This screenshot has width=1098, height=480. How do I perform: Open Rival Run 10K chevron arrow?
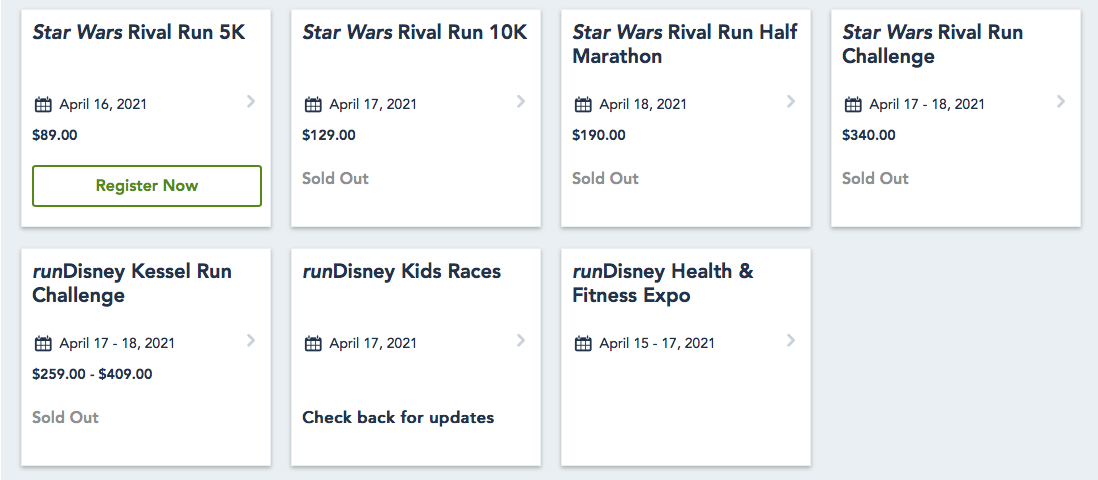521,101
